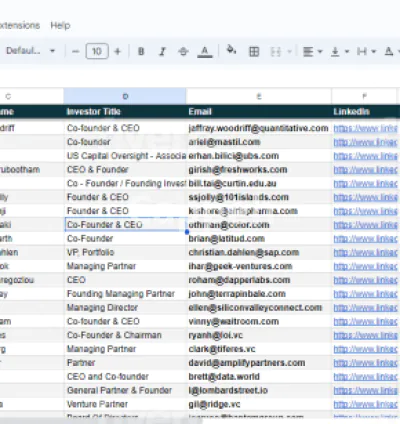Click the horizontal align icon

(308, 51)
